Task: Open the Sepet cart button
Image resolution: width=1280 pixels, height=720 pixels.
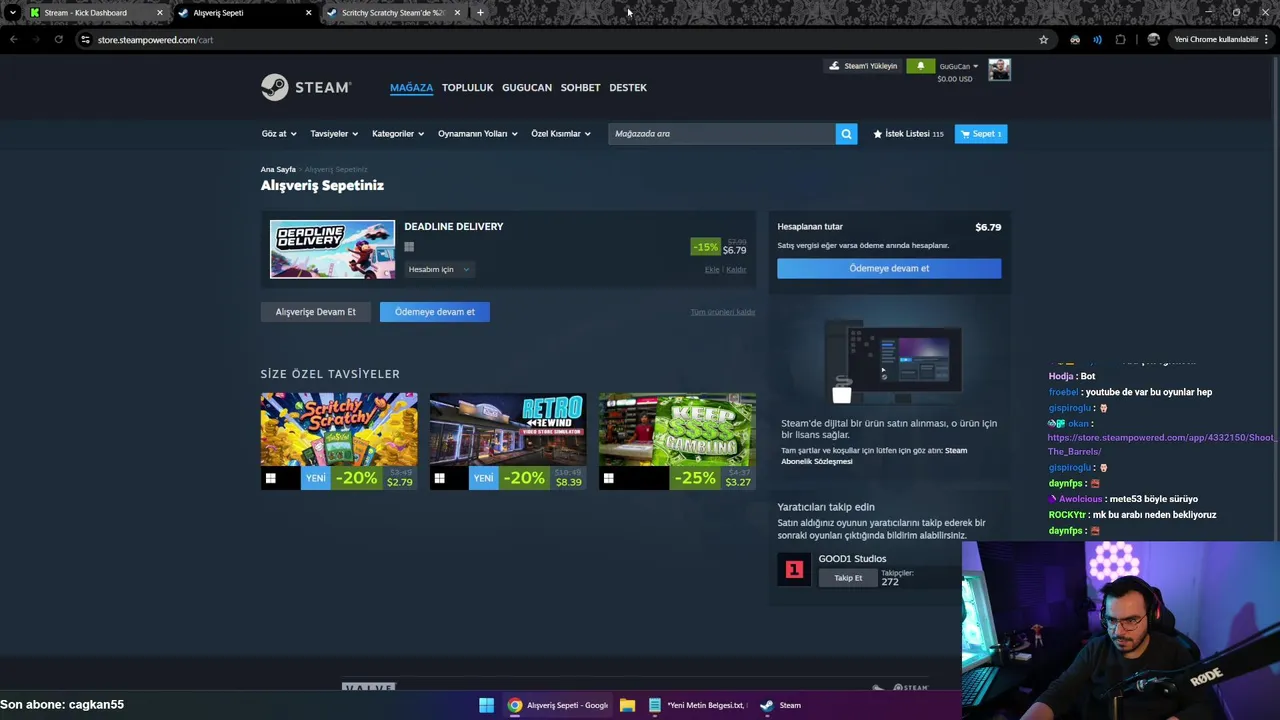Action: [x=981, y=133]
